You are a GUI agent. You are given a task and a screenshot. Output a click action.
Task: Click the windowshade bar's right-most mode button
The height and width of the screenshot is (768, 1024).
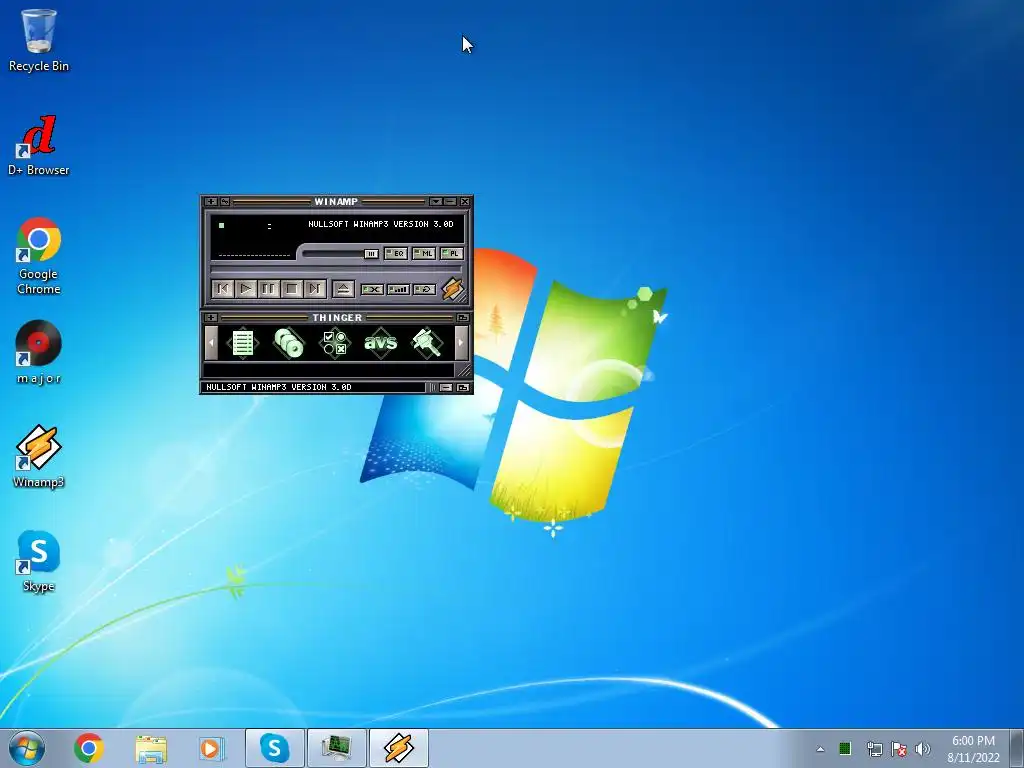click(463, 388)
